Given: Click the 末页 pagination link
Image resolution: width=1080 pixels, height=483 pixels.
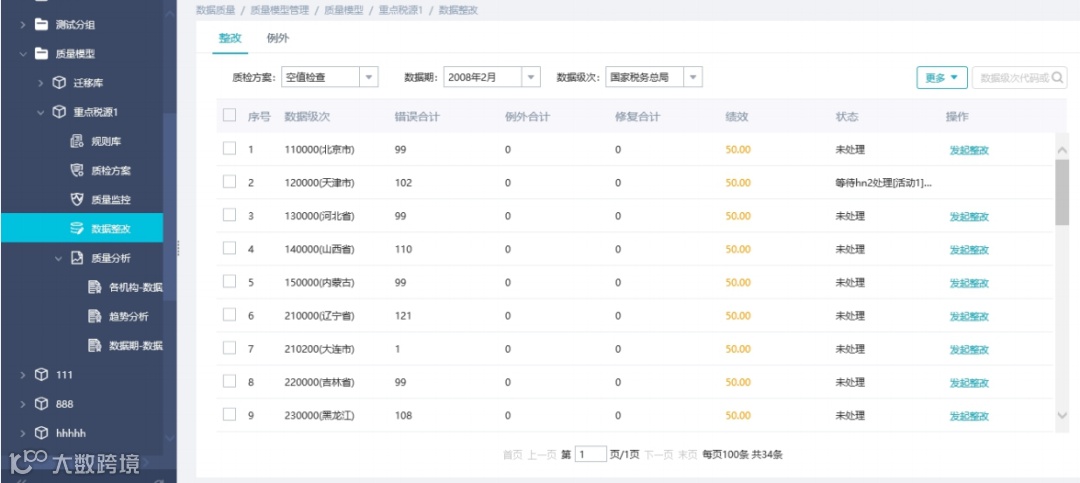Looking at the screenshot, I should point(688,455).
